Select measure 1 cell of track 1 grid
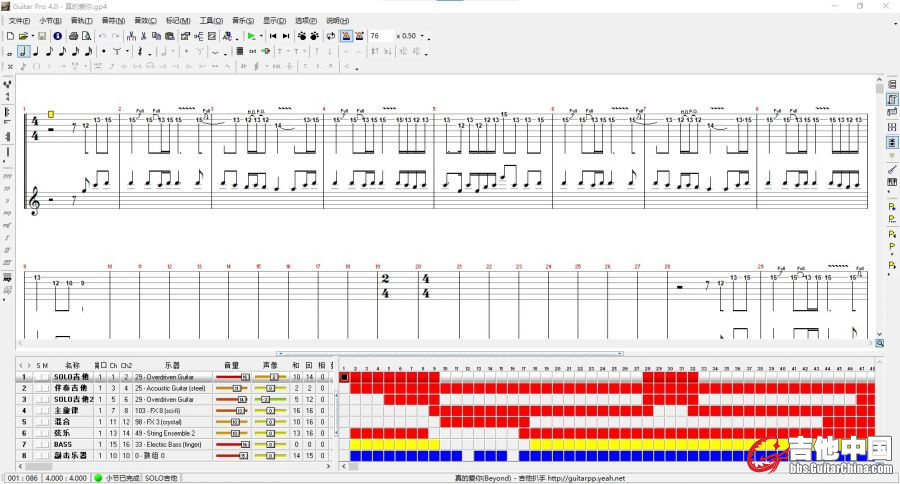The image size is (900, 484). pos(344,377)
